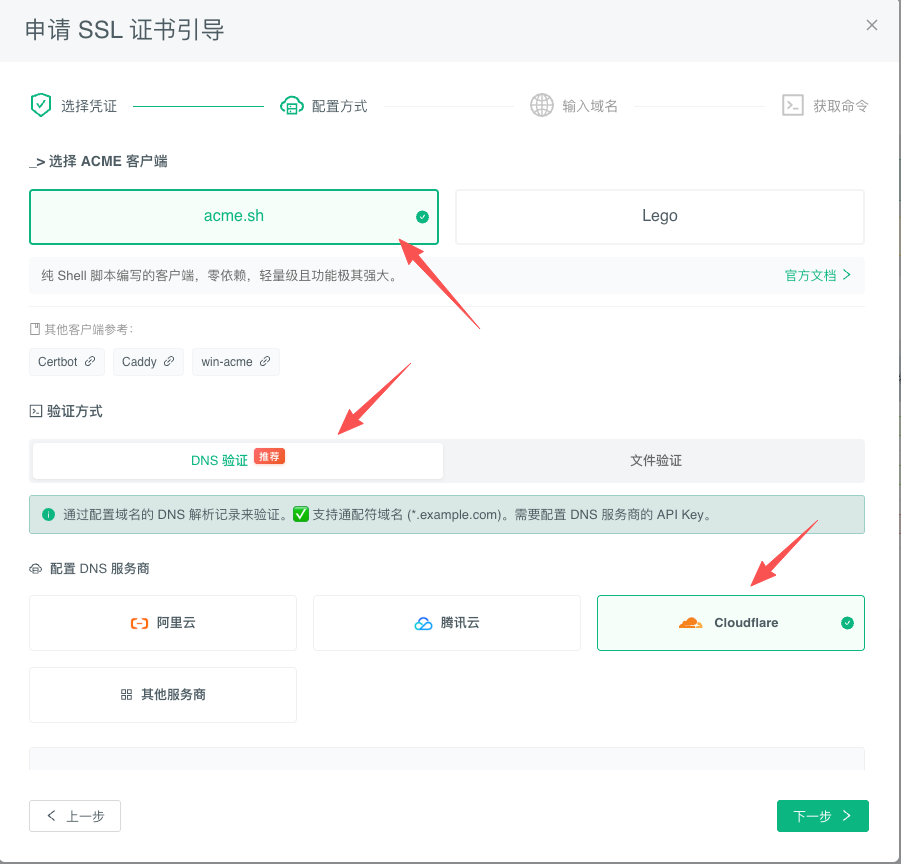This screenshot has height=864, width=901.
Task: Click the 获取命令 step label
Action: [x=841, y=106]
